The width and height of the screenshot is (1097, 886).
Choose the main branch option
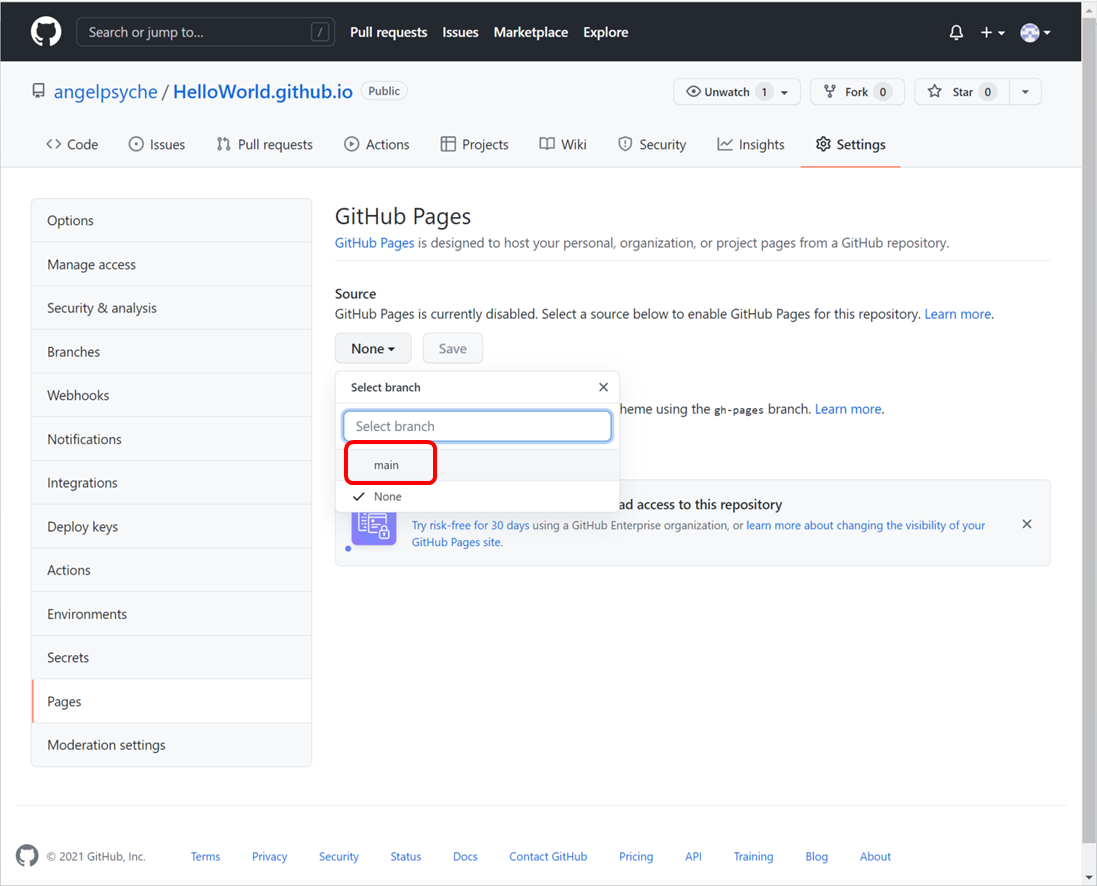point(477,465)
